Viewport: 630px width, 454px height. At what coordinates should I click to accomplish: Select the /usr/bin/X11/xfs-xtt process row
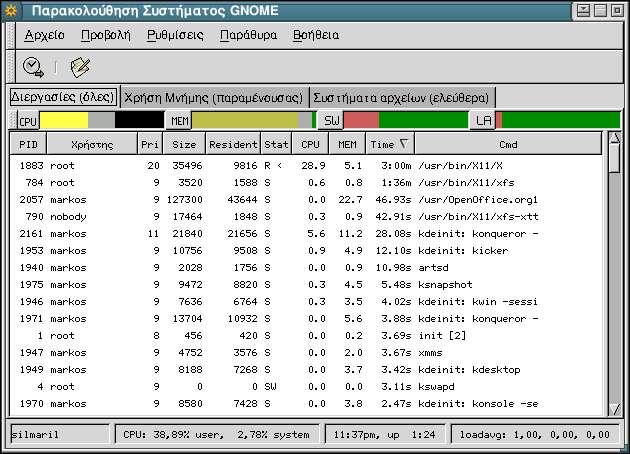tap(306, 217)
